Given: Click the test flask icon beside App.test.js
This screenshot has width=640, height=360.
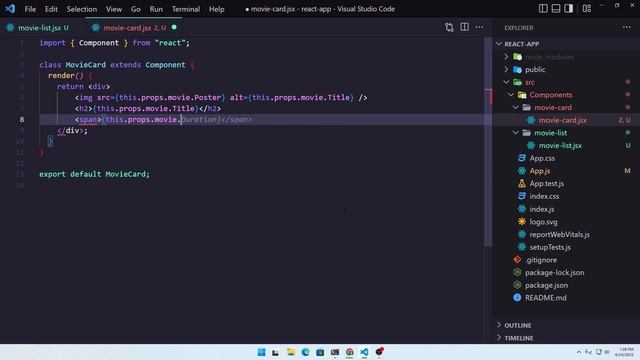Looking at the screenshot, I should point(522,183).
